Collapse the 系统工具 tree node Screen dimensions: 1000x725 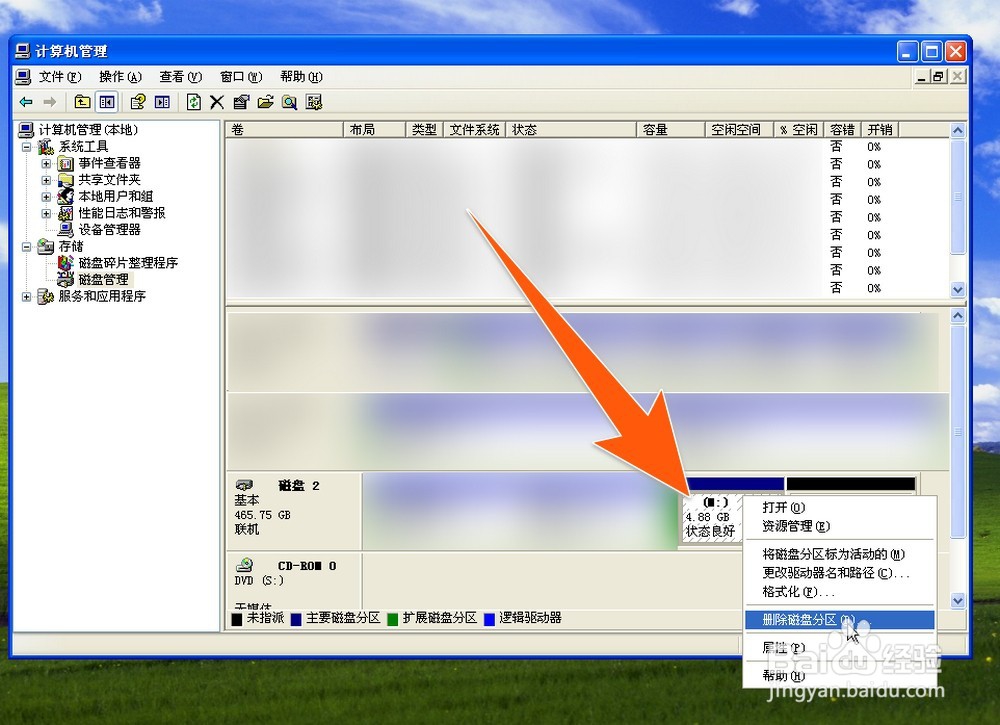pos(26,147)
